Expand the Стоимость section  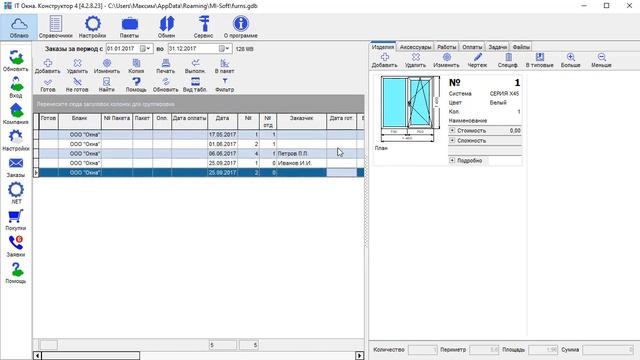[x=452, y=130]
